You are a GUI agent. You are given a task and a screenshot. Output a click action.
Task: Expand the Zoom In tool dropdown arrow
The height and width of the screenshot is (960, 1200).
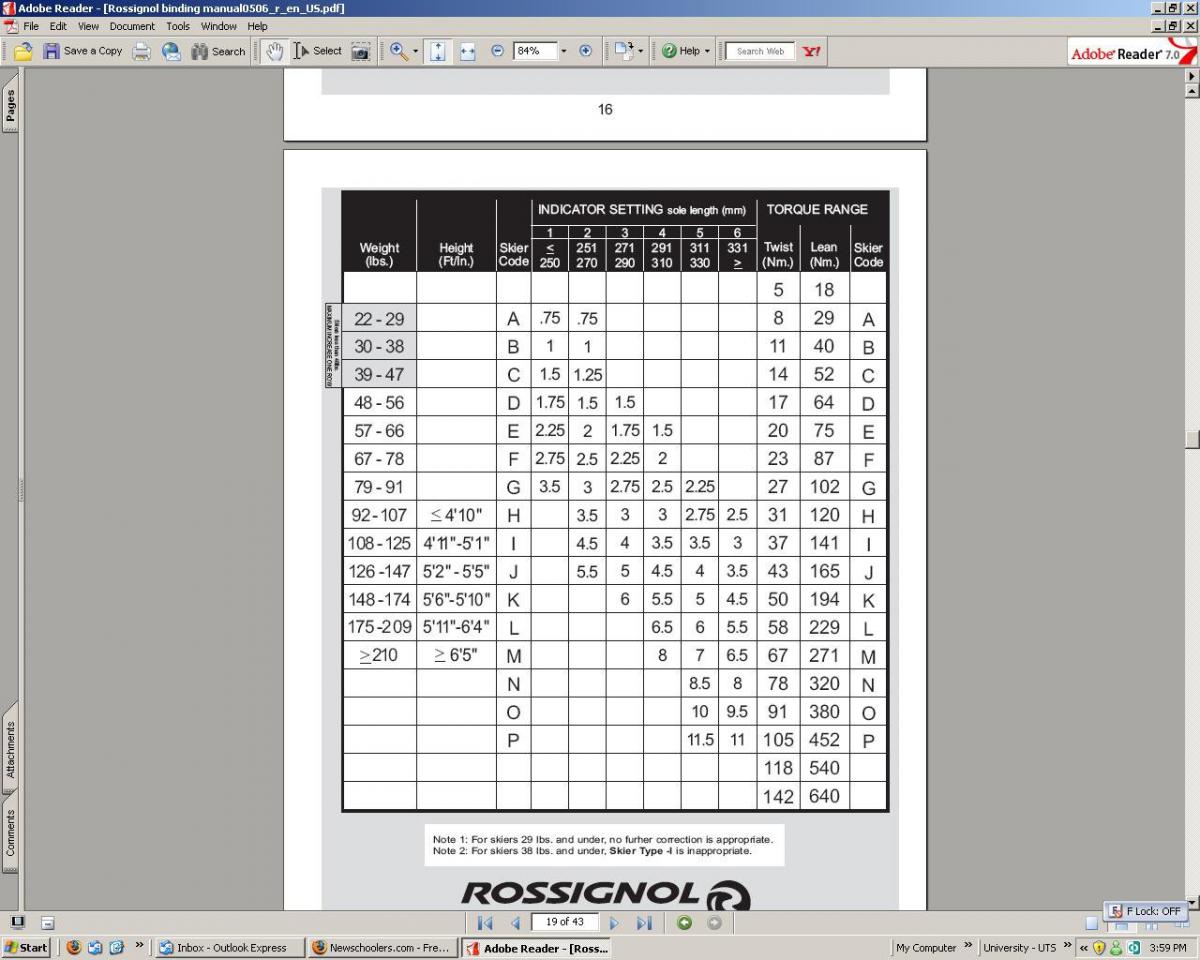point(416,51)
